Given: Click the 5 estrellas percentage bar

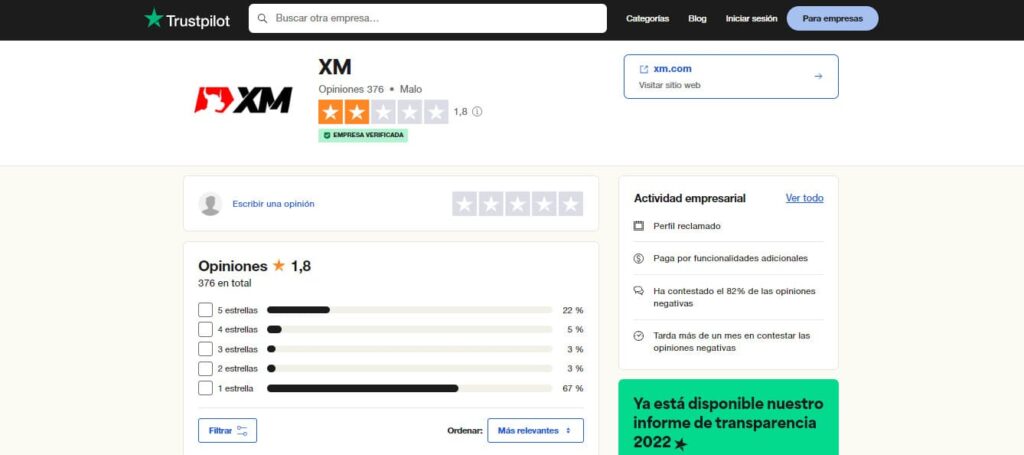Looking at the screenshot, I should pyautogui.click(x=409, y=310).
